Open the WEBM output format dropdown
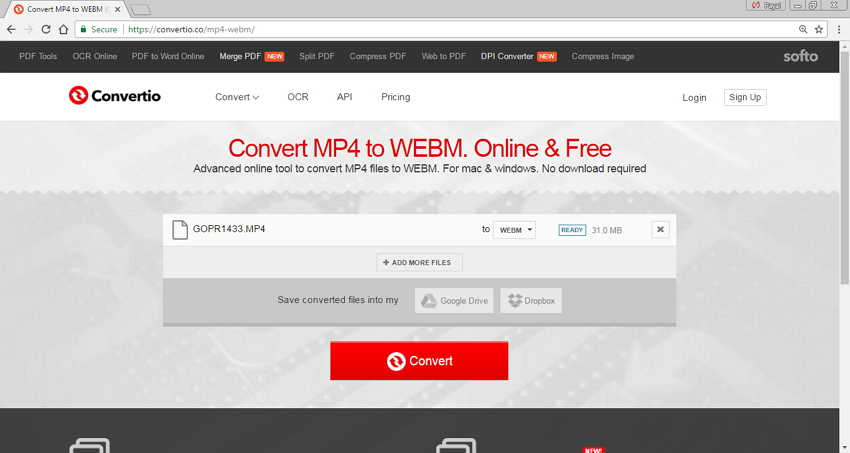 (x=514, y=230)
